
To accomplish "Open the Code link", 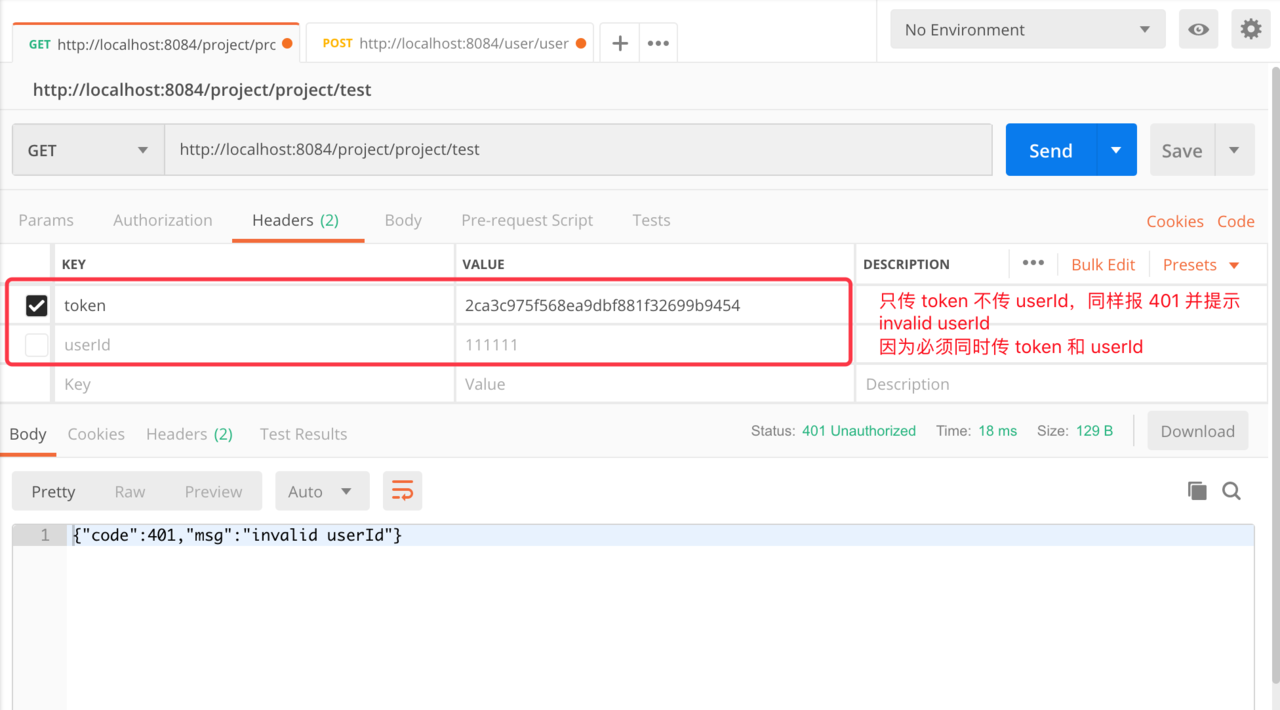I will coord(1236,221).
